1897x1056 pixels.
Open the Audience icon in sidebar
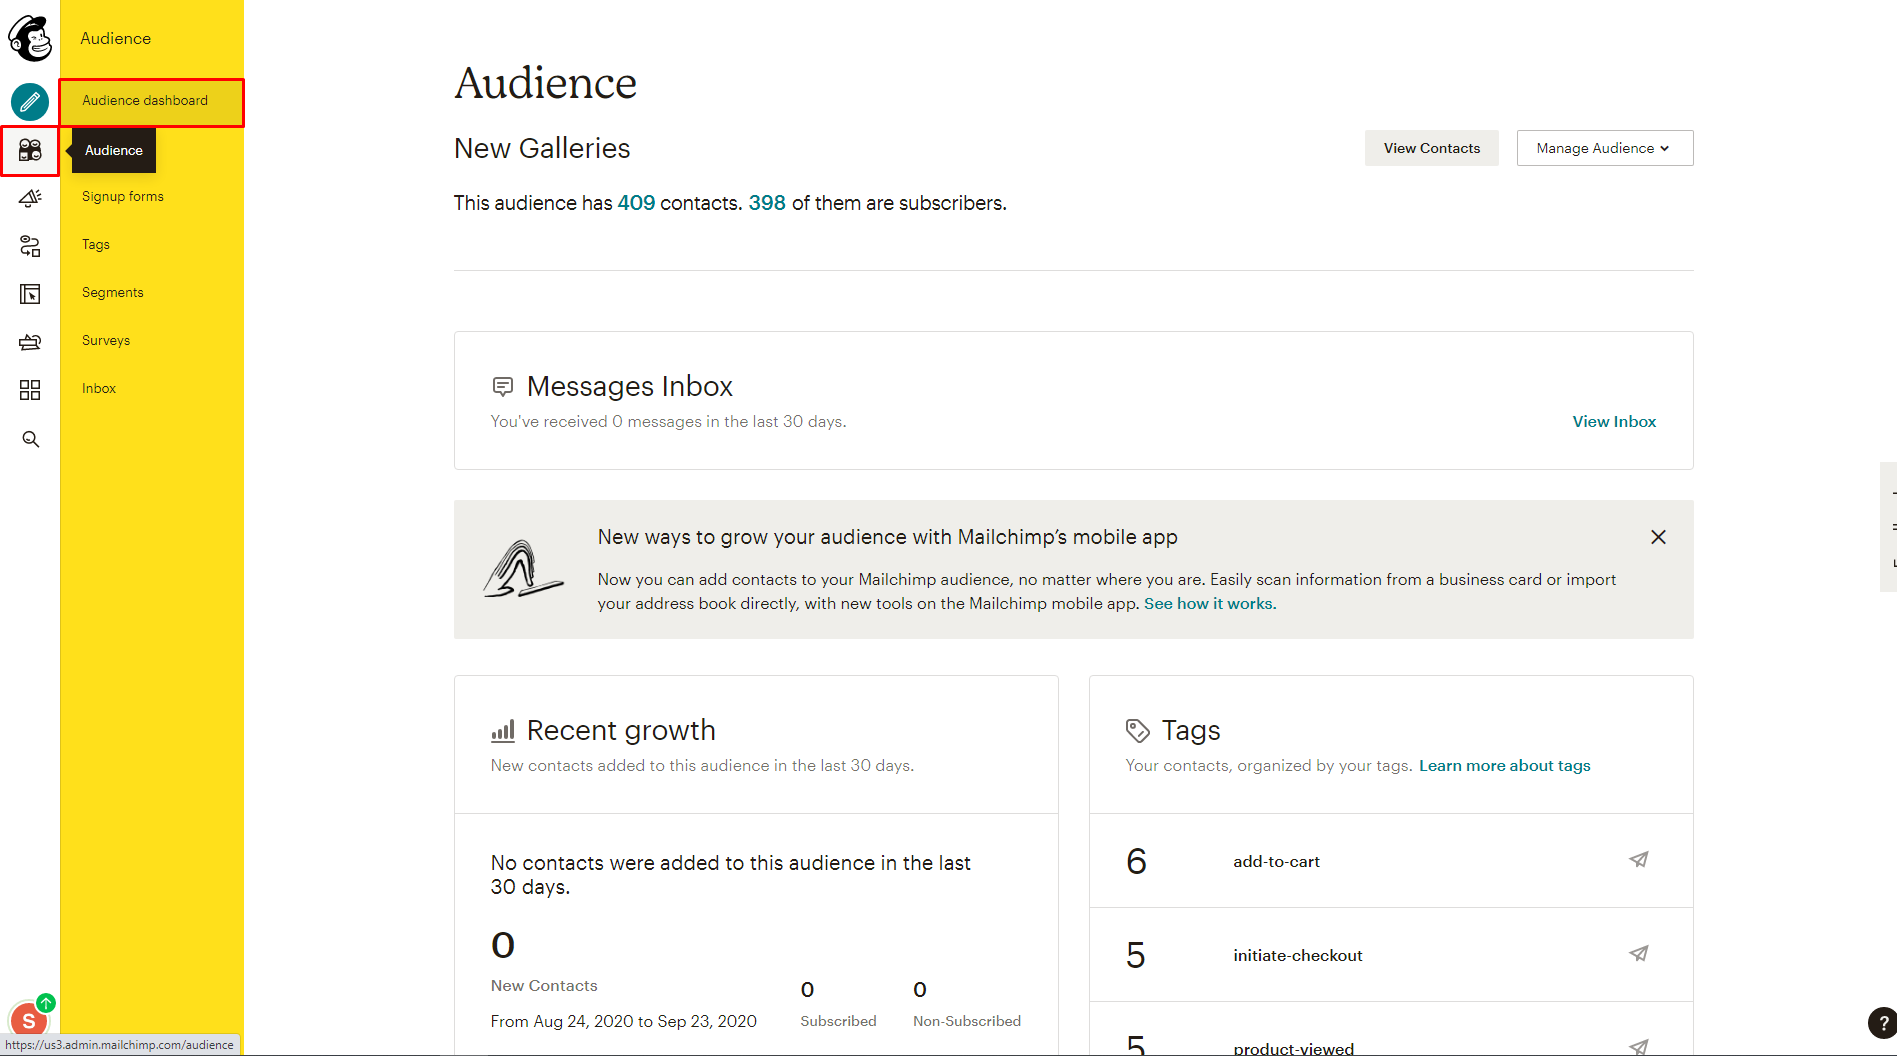click(x=30, y=150)
